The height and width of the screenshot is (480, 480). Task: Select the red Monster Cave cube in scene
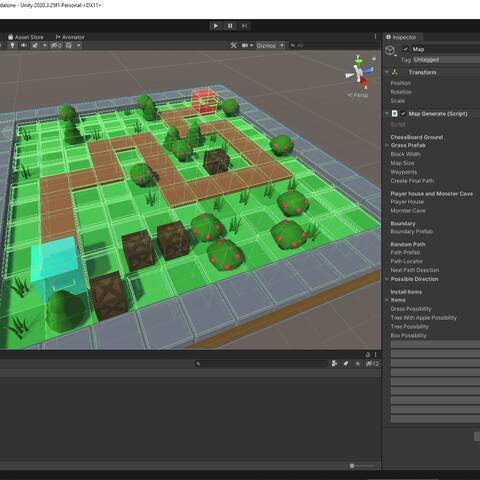tap(204, 101)
